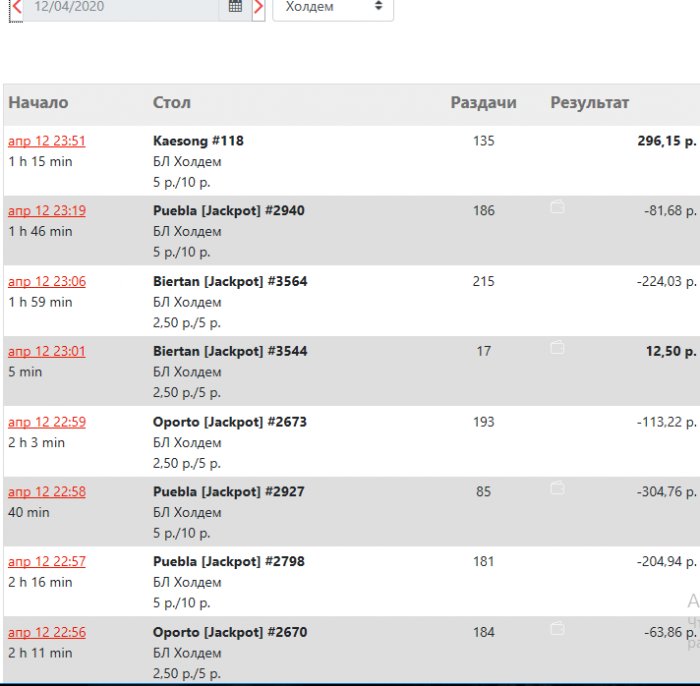This screenshot has height=686, width=700.
Task: Open session link апр 12 23:19
Action: point(47,211)
